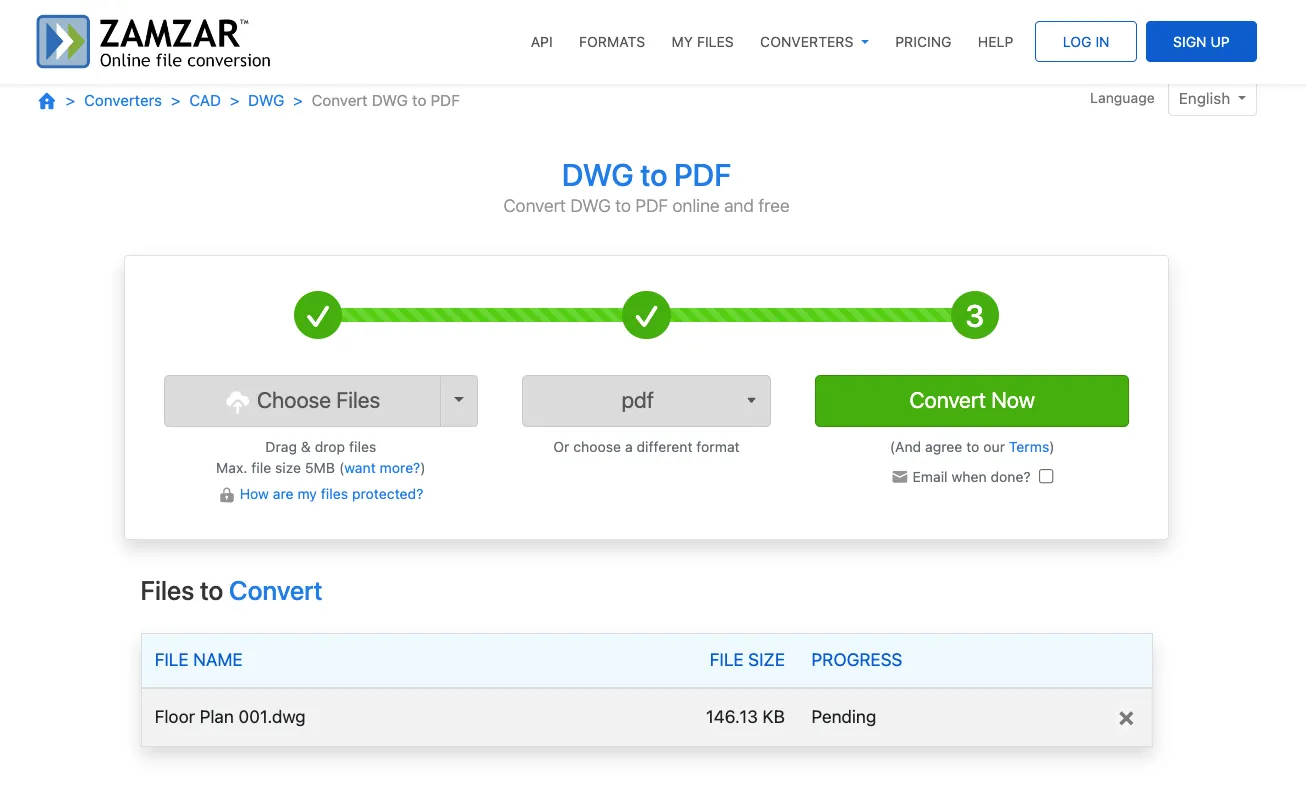Image resolution: width=1306 pixels, height=801 pixels.
Task: Enable the Email when done checkbox
Action: pyautogui.click(x=1046, y=477)
